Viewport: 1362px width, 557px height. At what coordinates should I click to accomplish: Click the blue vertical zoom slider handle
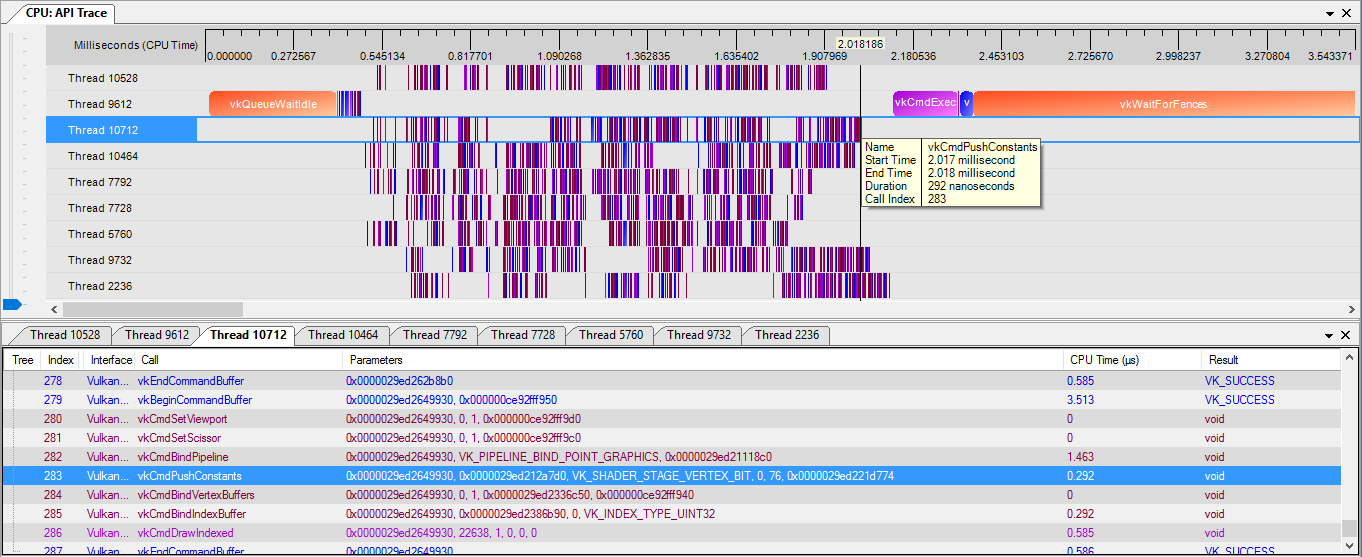[12, 304]
